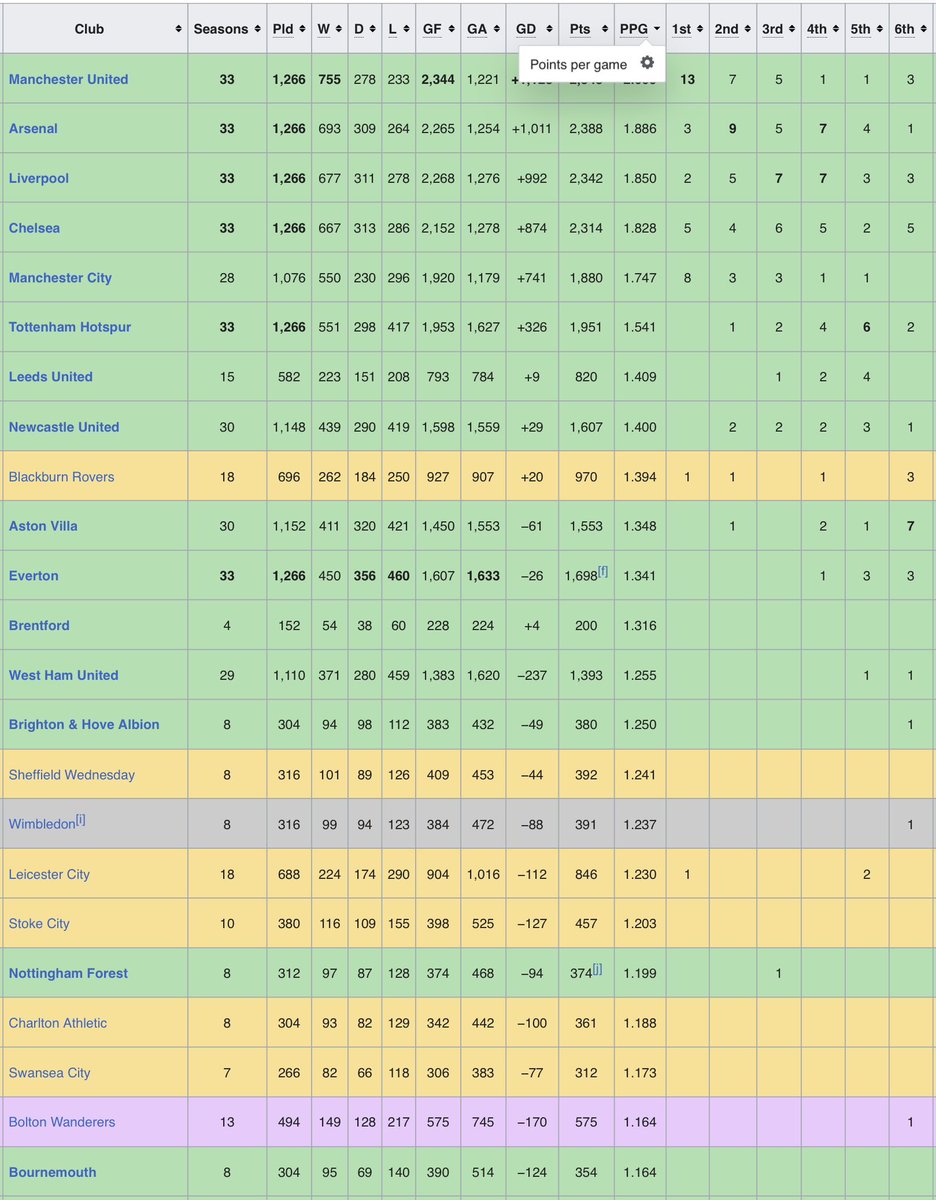
Task: Open Charlton Athletic club link
Action: click(57, 1024)
